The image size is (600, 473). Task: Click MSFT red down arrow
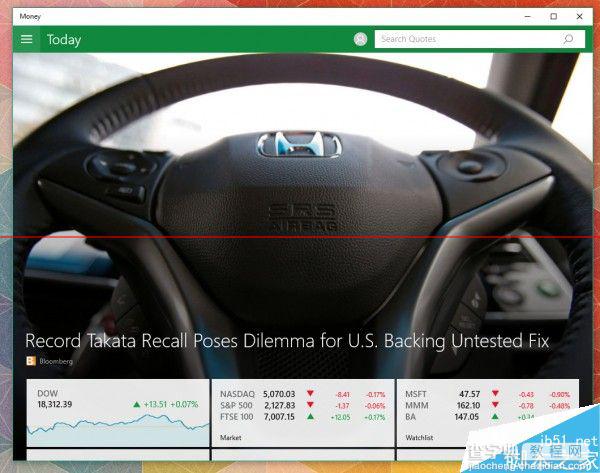pyautogui.click(x=495, y=393)
